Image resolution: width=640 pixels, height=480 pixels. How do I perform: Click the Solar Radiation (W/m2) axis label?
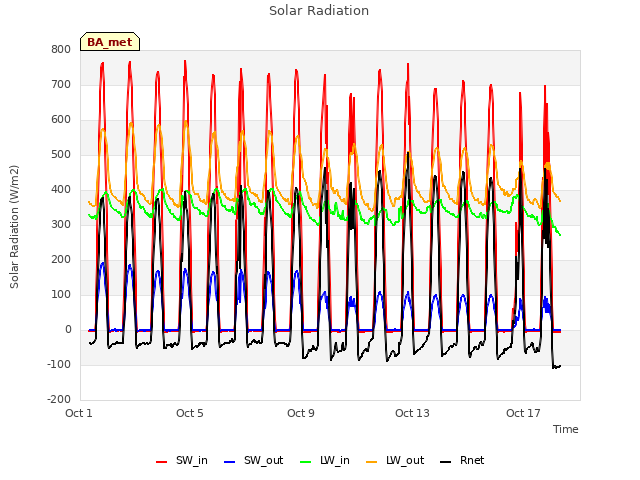coord(14,227)
